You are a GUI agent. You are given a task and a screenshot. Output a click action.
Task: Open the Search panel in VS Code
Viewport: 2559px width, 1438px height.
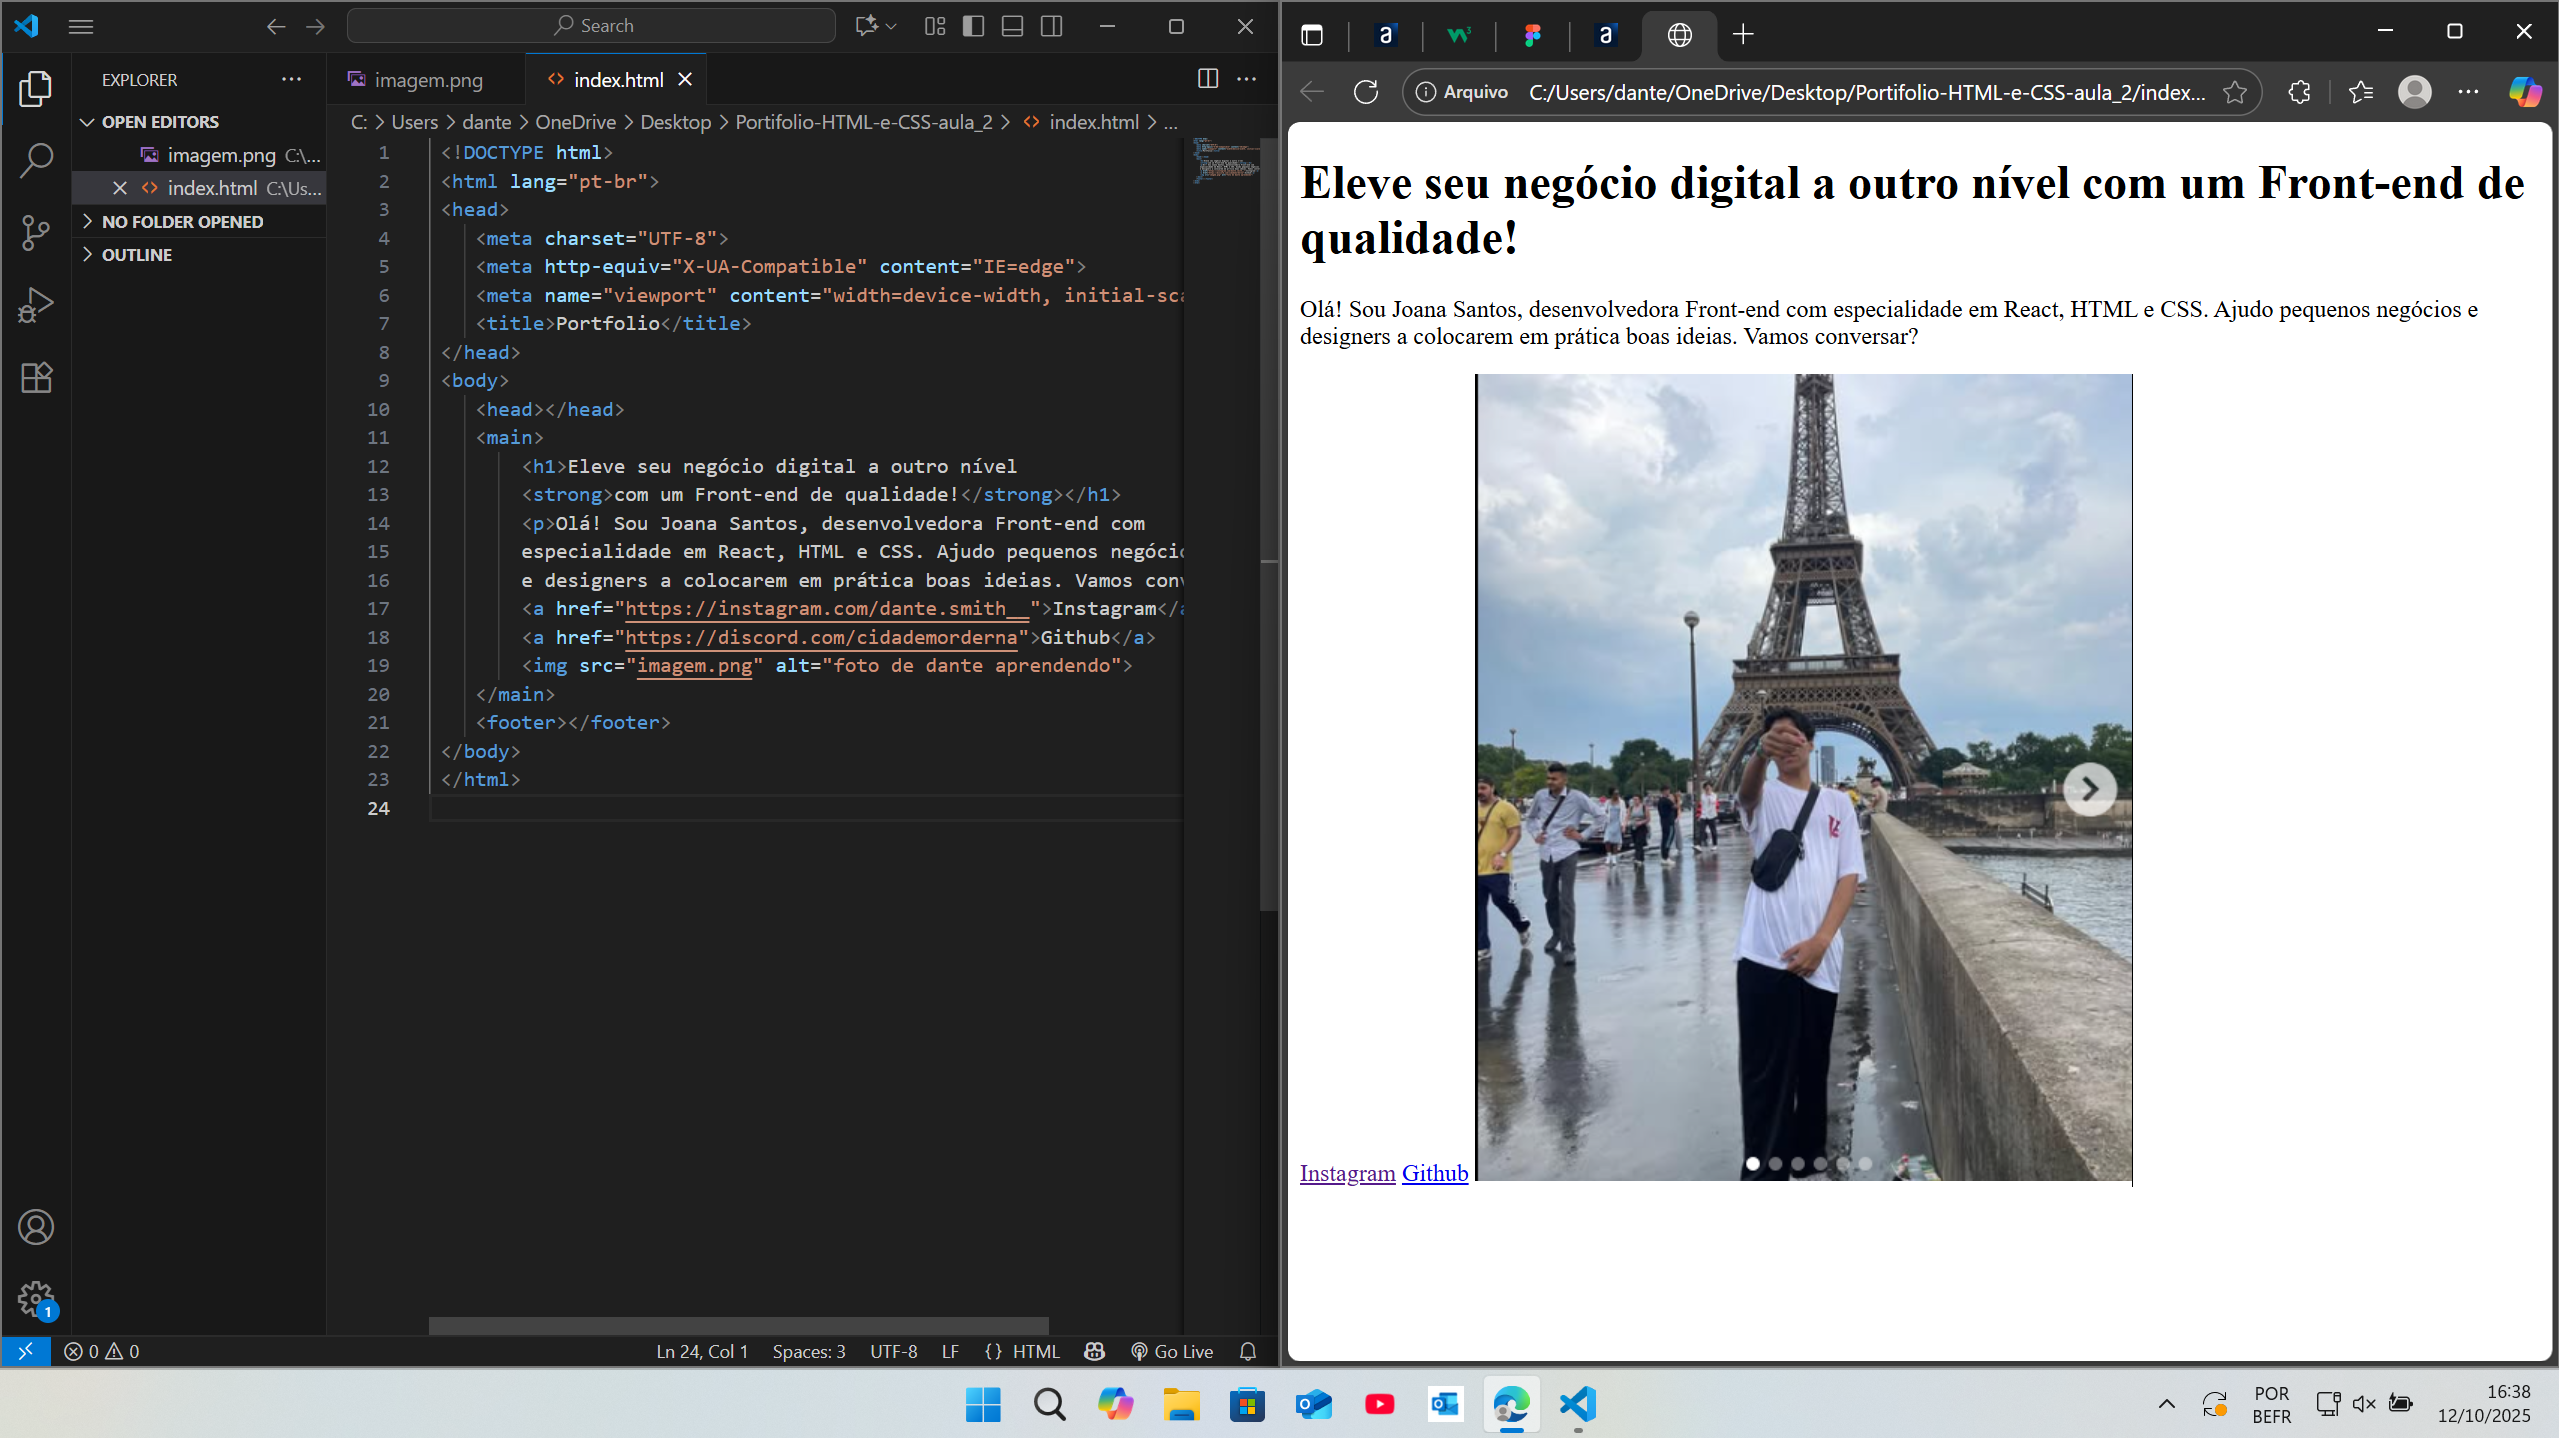tap(36, 160)
